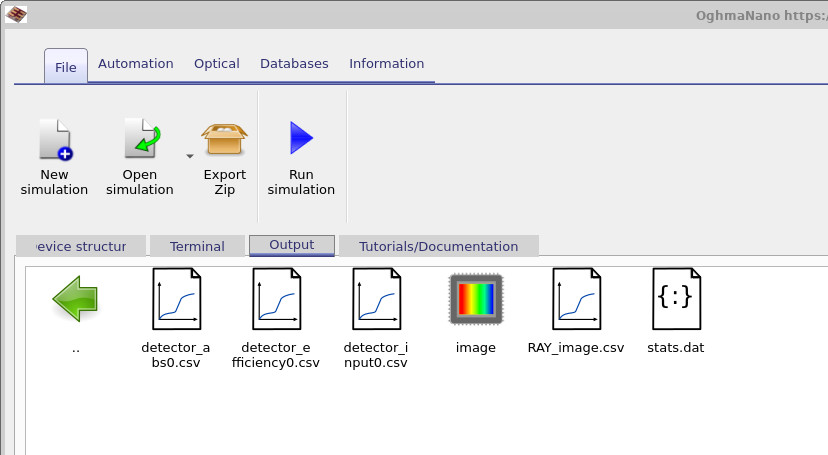Open the rainbow image icon
828x455 pixels.
click(x=476, y=299)
